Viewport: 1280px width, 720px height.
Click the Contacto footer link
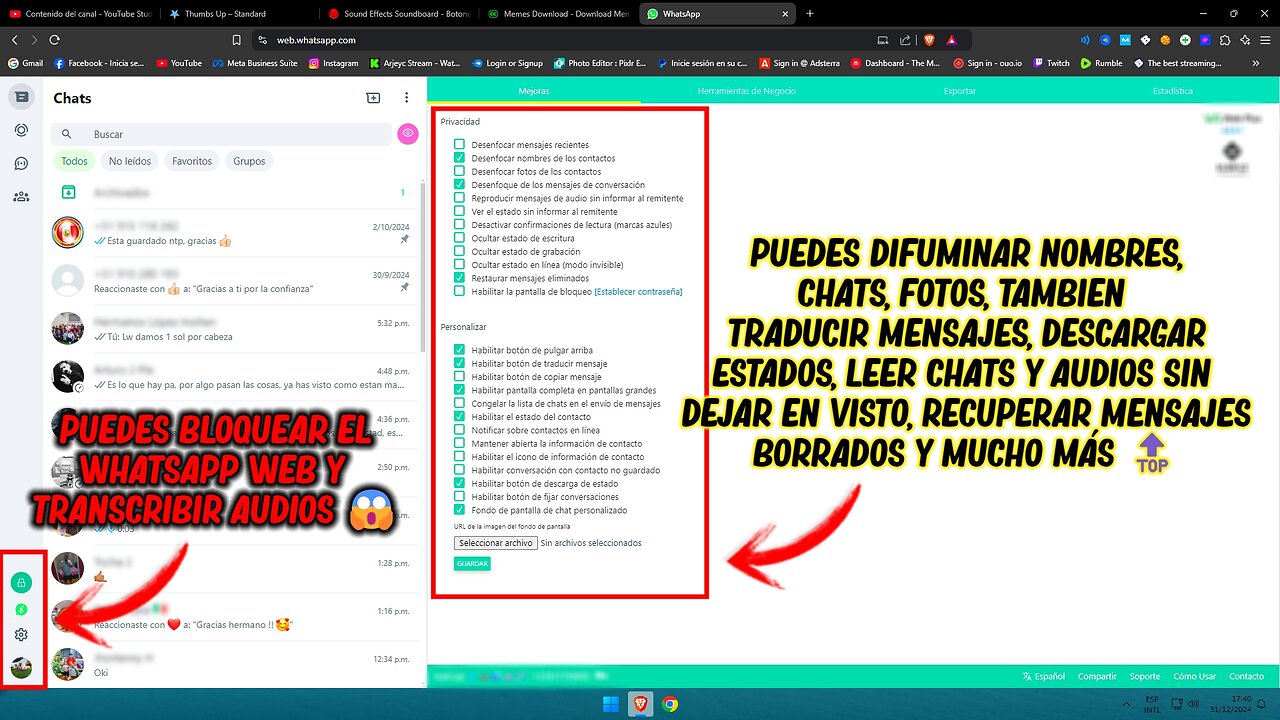pyautogui.click(x=1246, y=677)
